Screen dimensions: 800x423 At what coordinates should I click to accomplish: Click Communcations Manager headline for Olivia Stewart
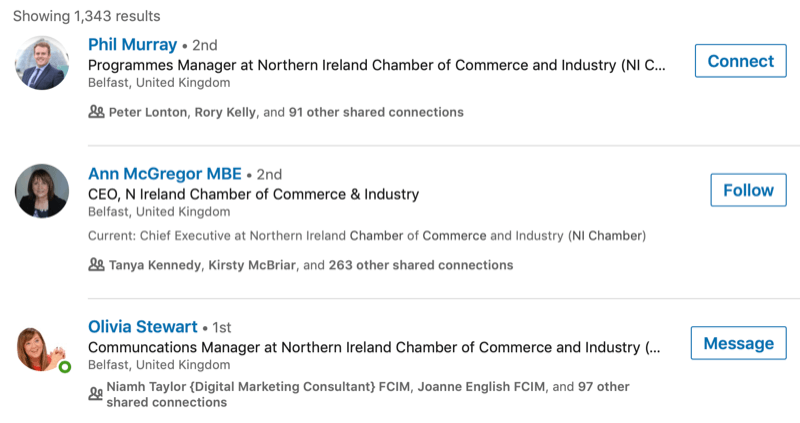click(374, 347)
